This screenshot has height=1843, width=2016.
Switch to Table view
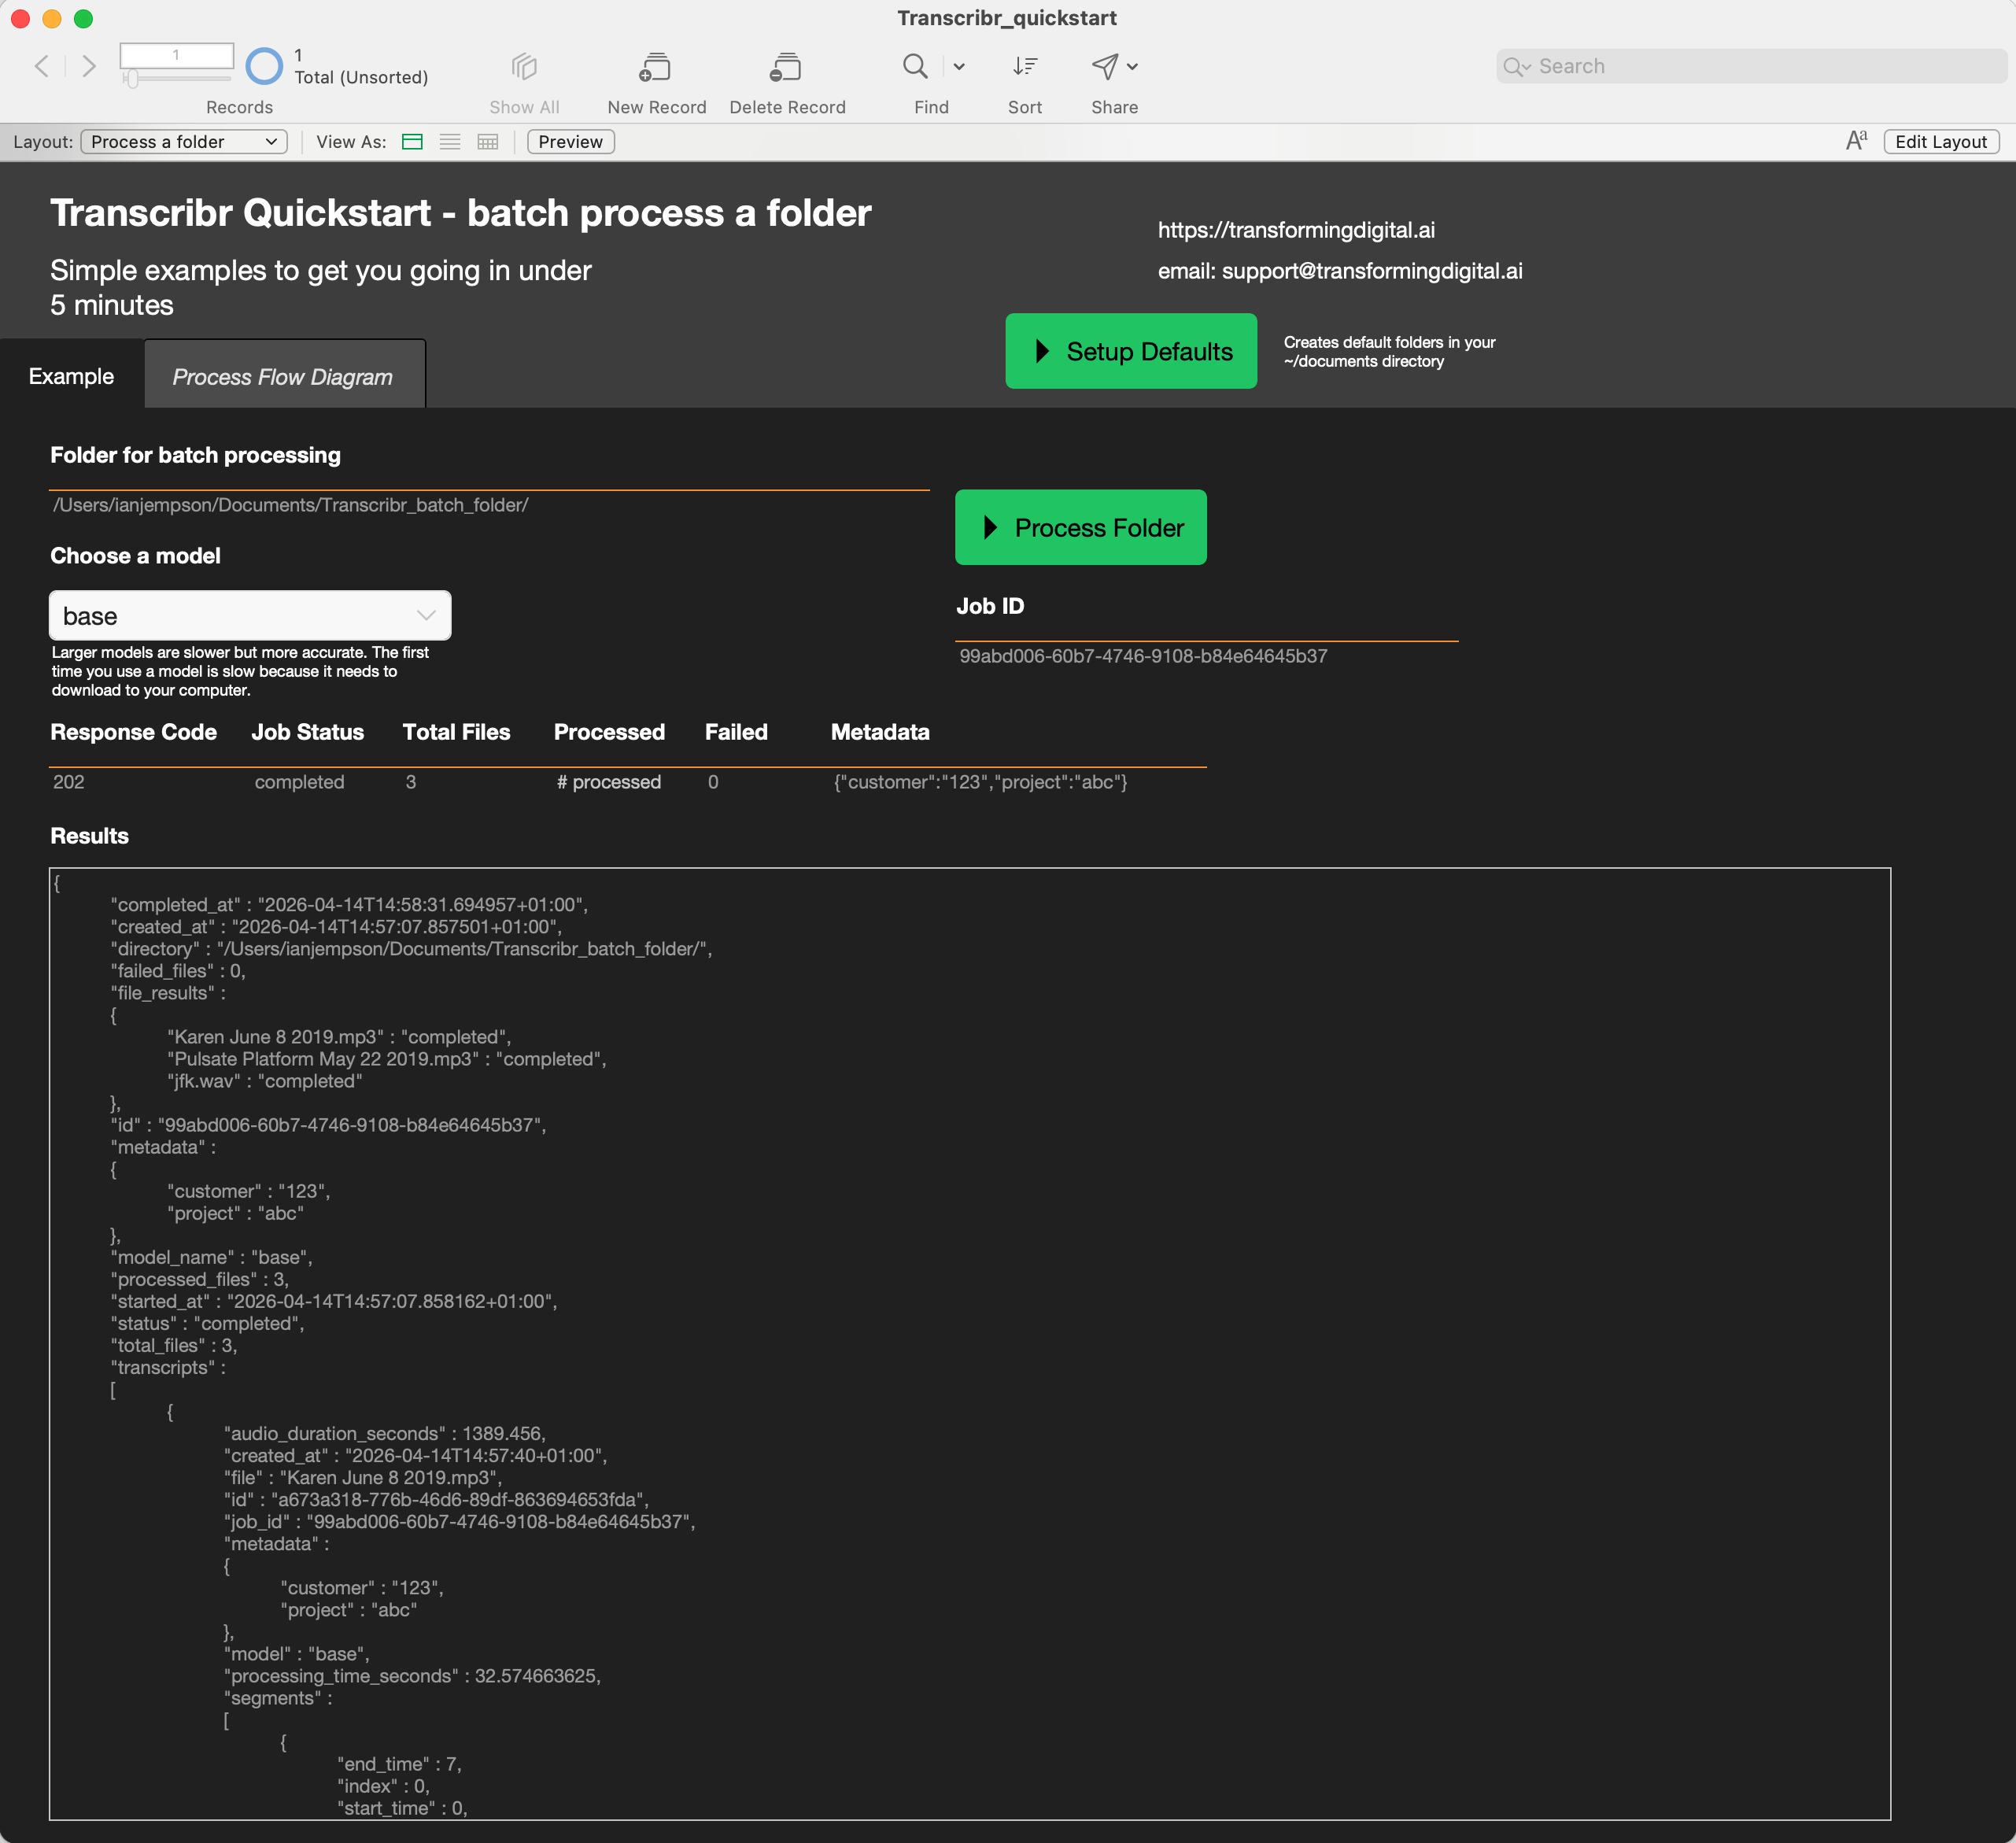point(488,142)
